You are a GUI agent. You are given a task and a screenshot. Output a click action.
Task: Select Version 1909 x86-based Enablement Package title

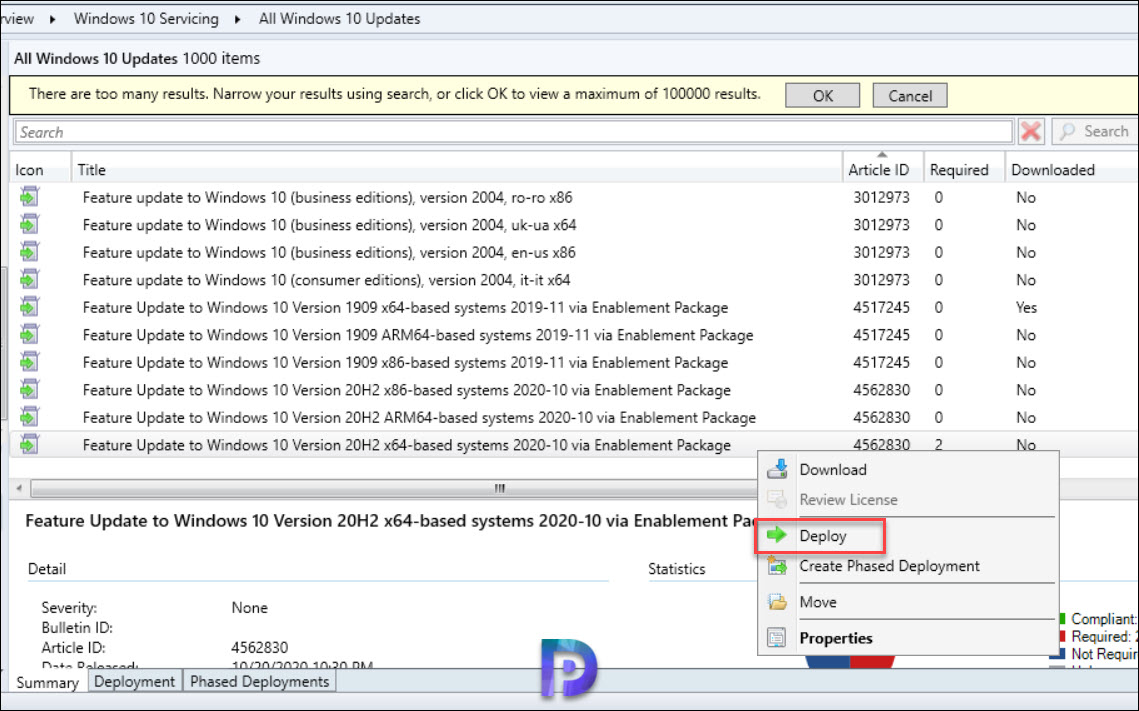[x=405, y=363]
